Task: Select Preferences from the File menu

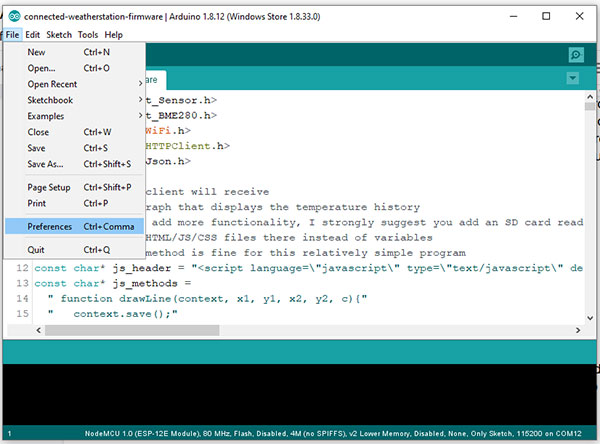Action: (x=50, y=227)
